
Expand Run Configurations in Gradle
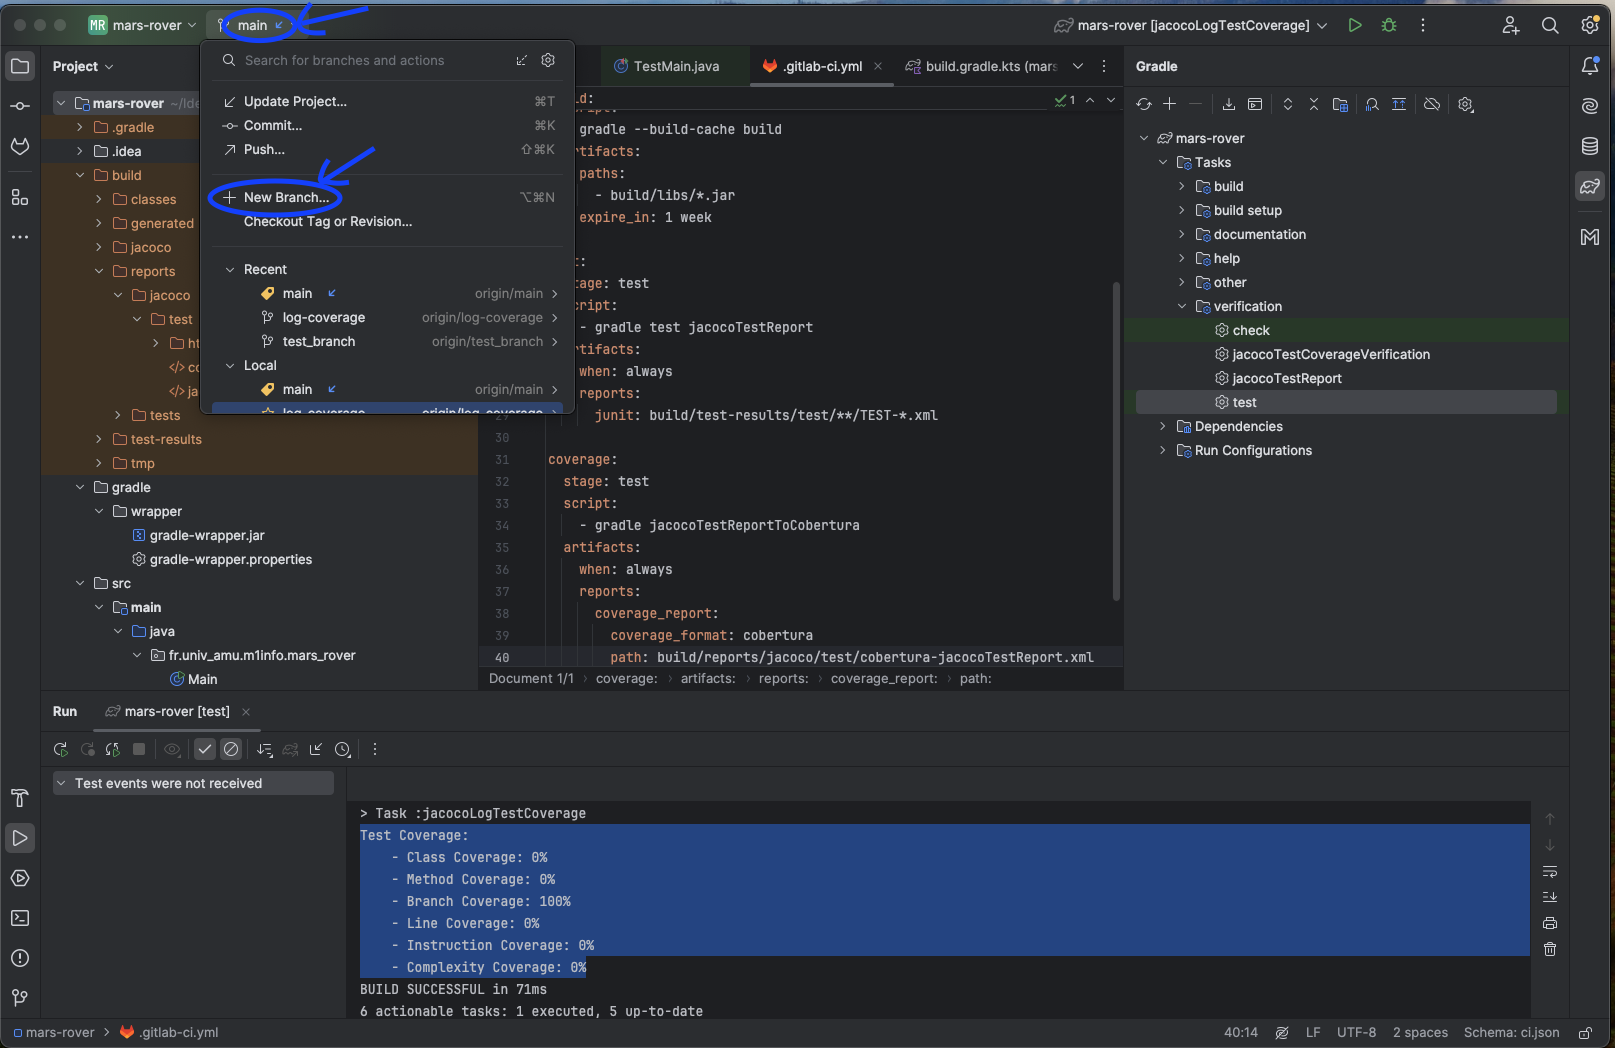[x=1163, y=451]
